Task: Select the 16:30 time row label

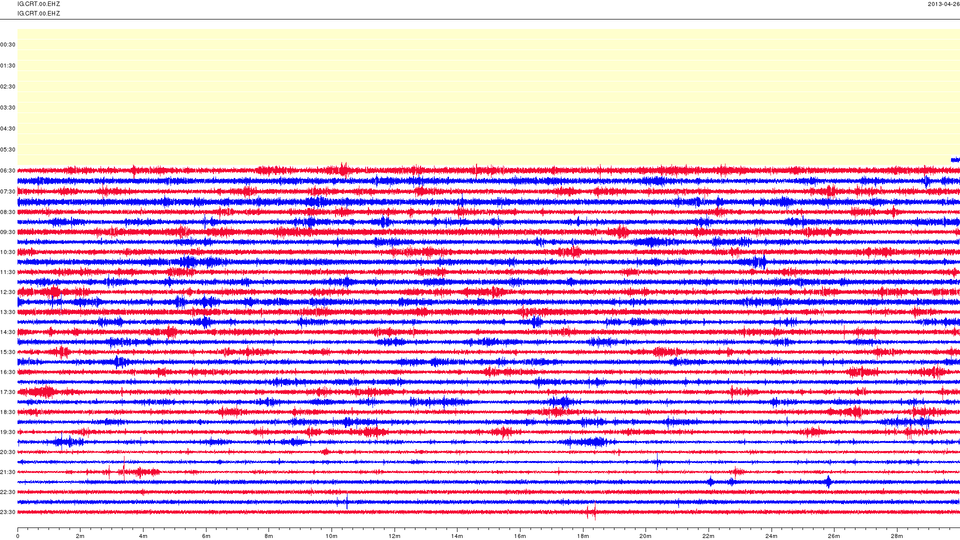Action: [8, 372]
